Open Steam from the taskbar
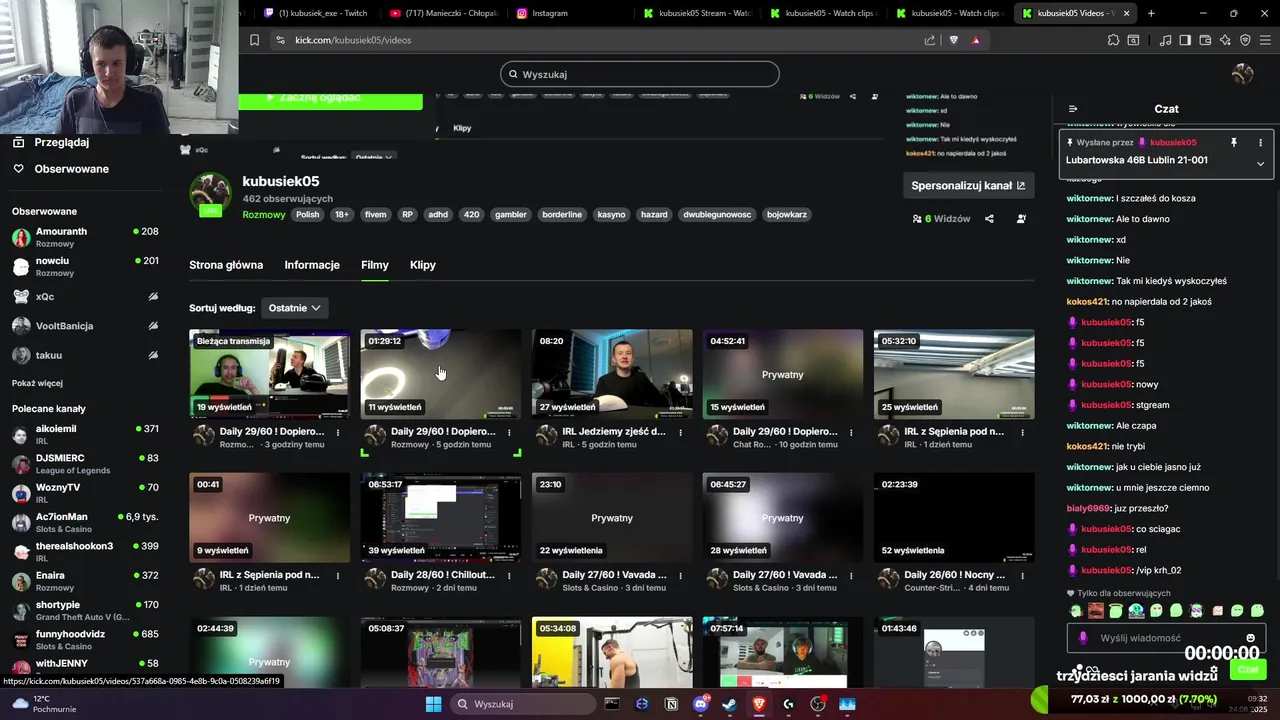This screenshot has width=1280, height=720. [x=730, y=704]
